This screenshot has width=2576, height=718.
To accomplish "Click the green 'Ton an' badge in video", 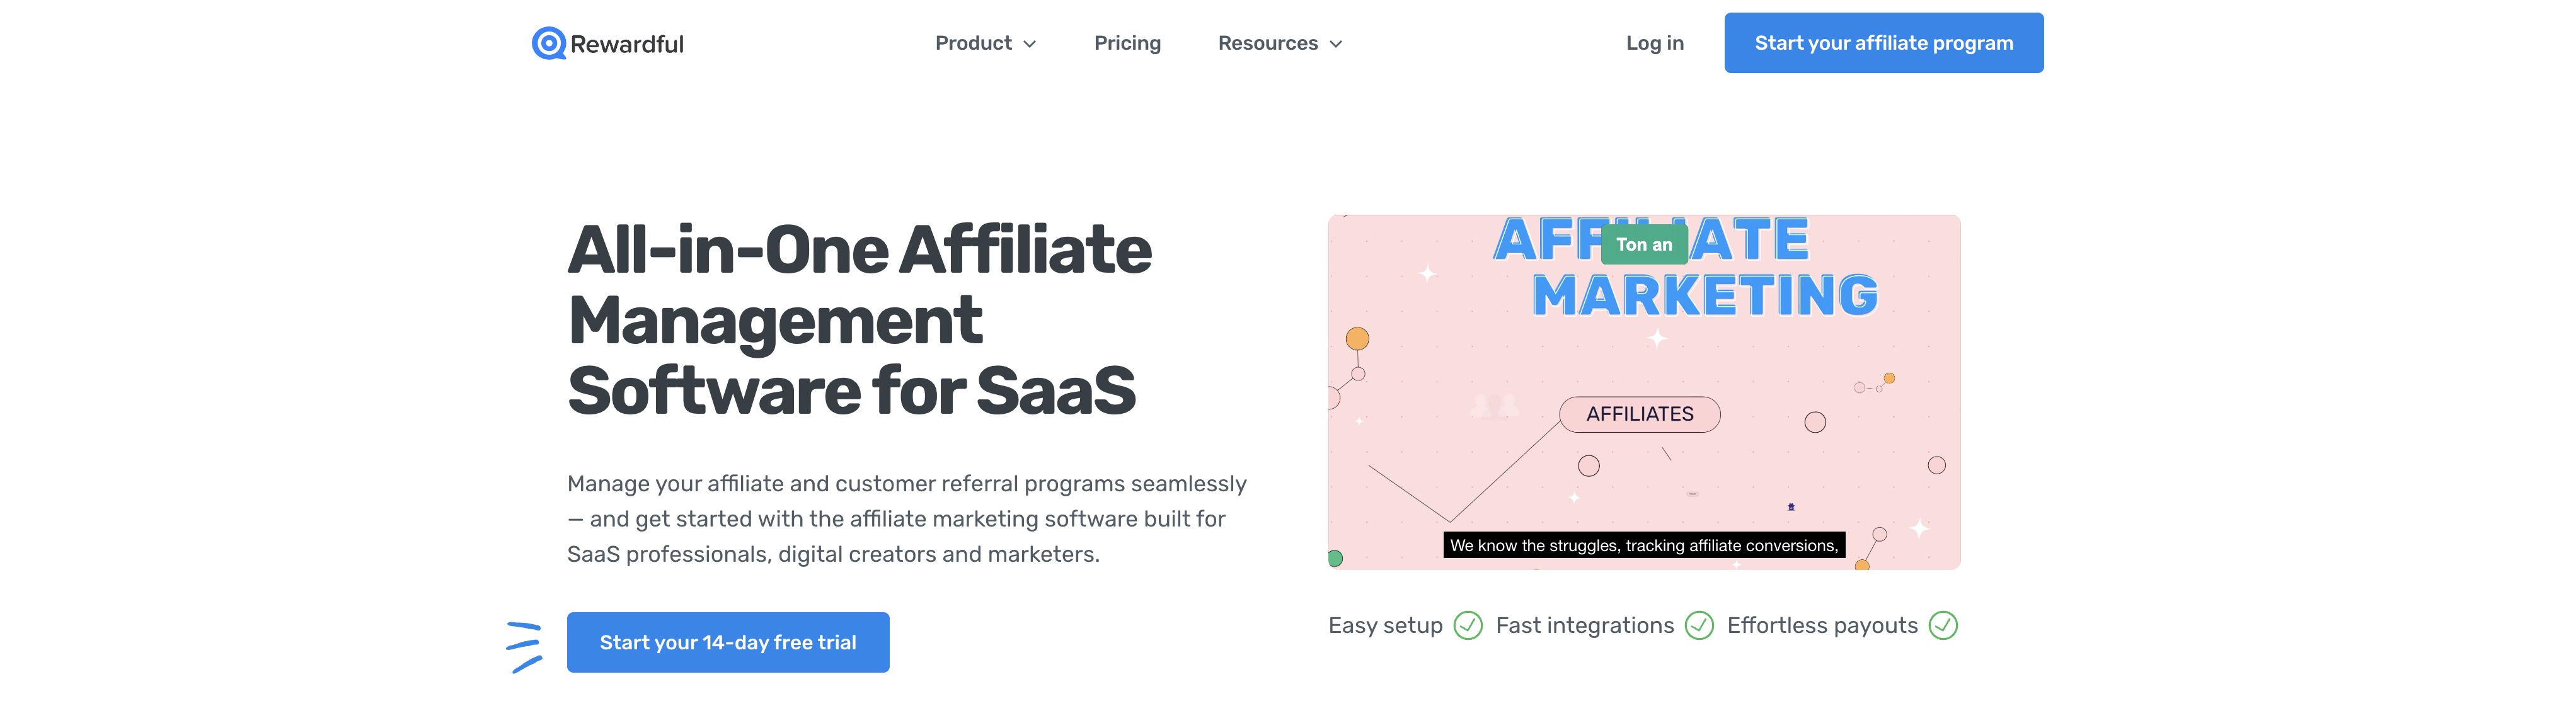I will [x=1643, y=244].
